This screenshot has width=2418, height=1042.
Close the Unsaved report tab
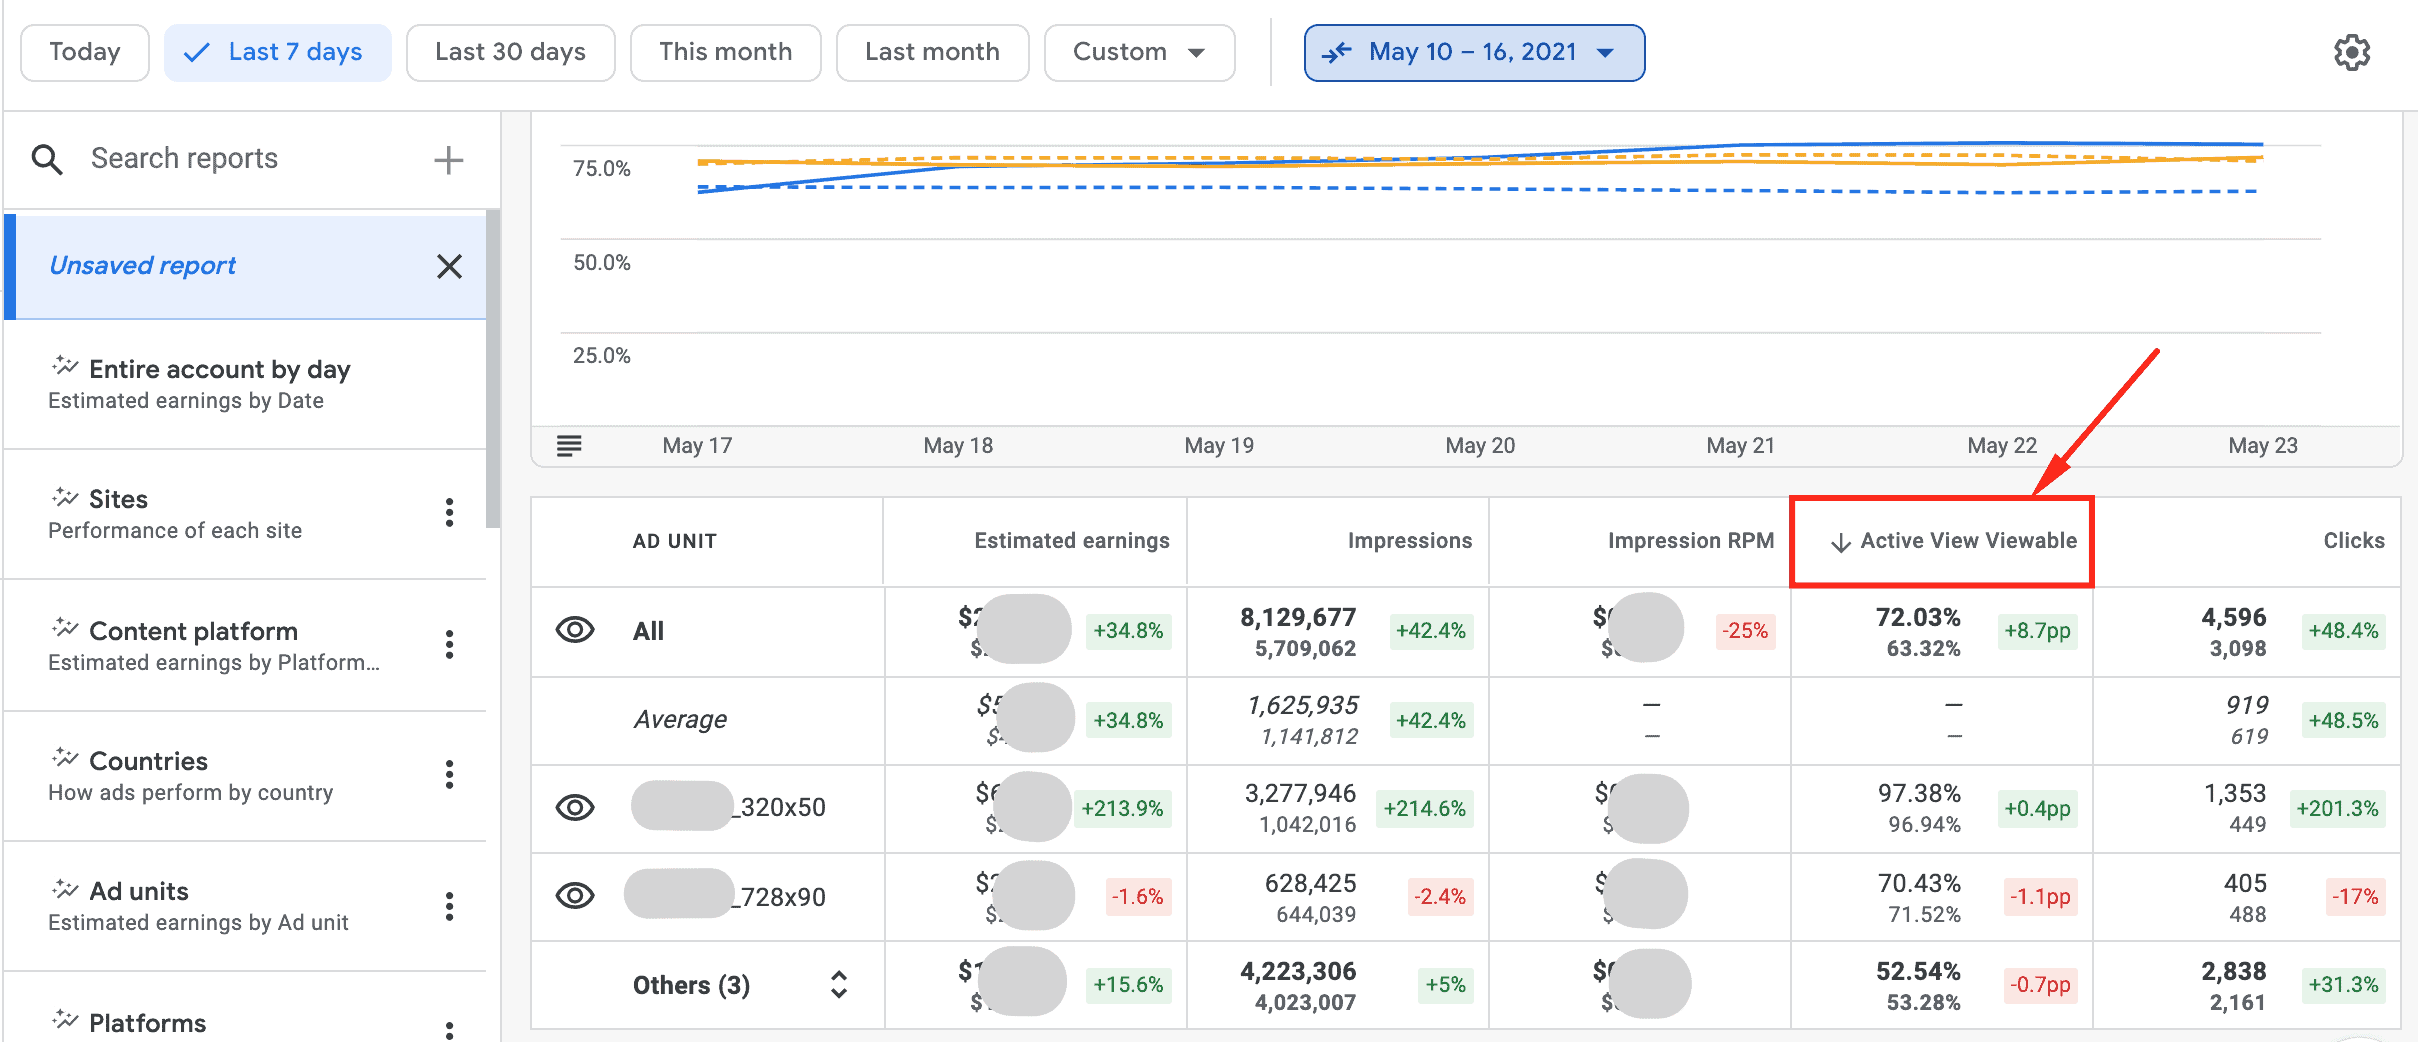pos(449,266)
